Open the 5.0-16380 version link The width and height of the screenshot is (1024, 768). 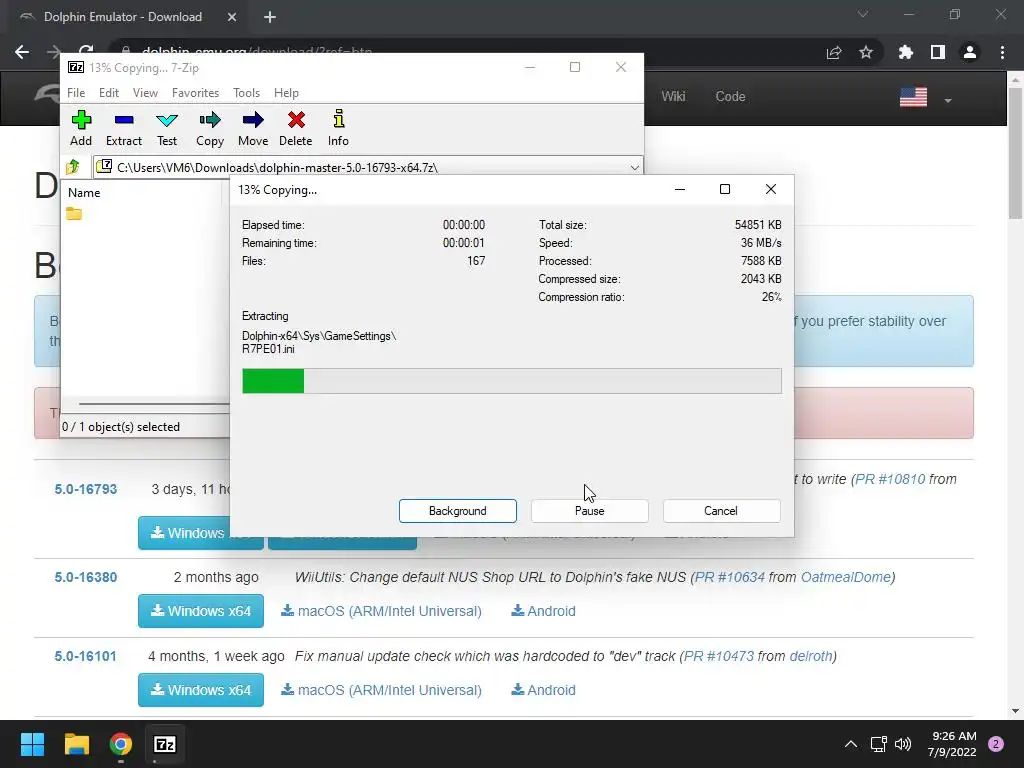(86, 577)
